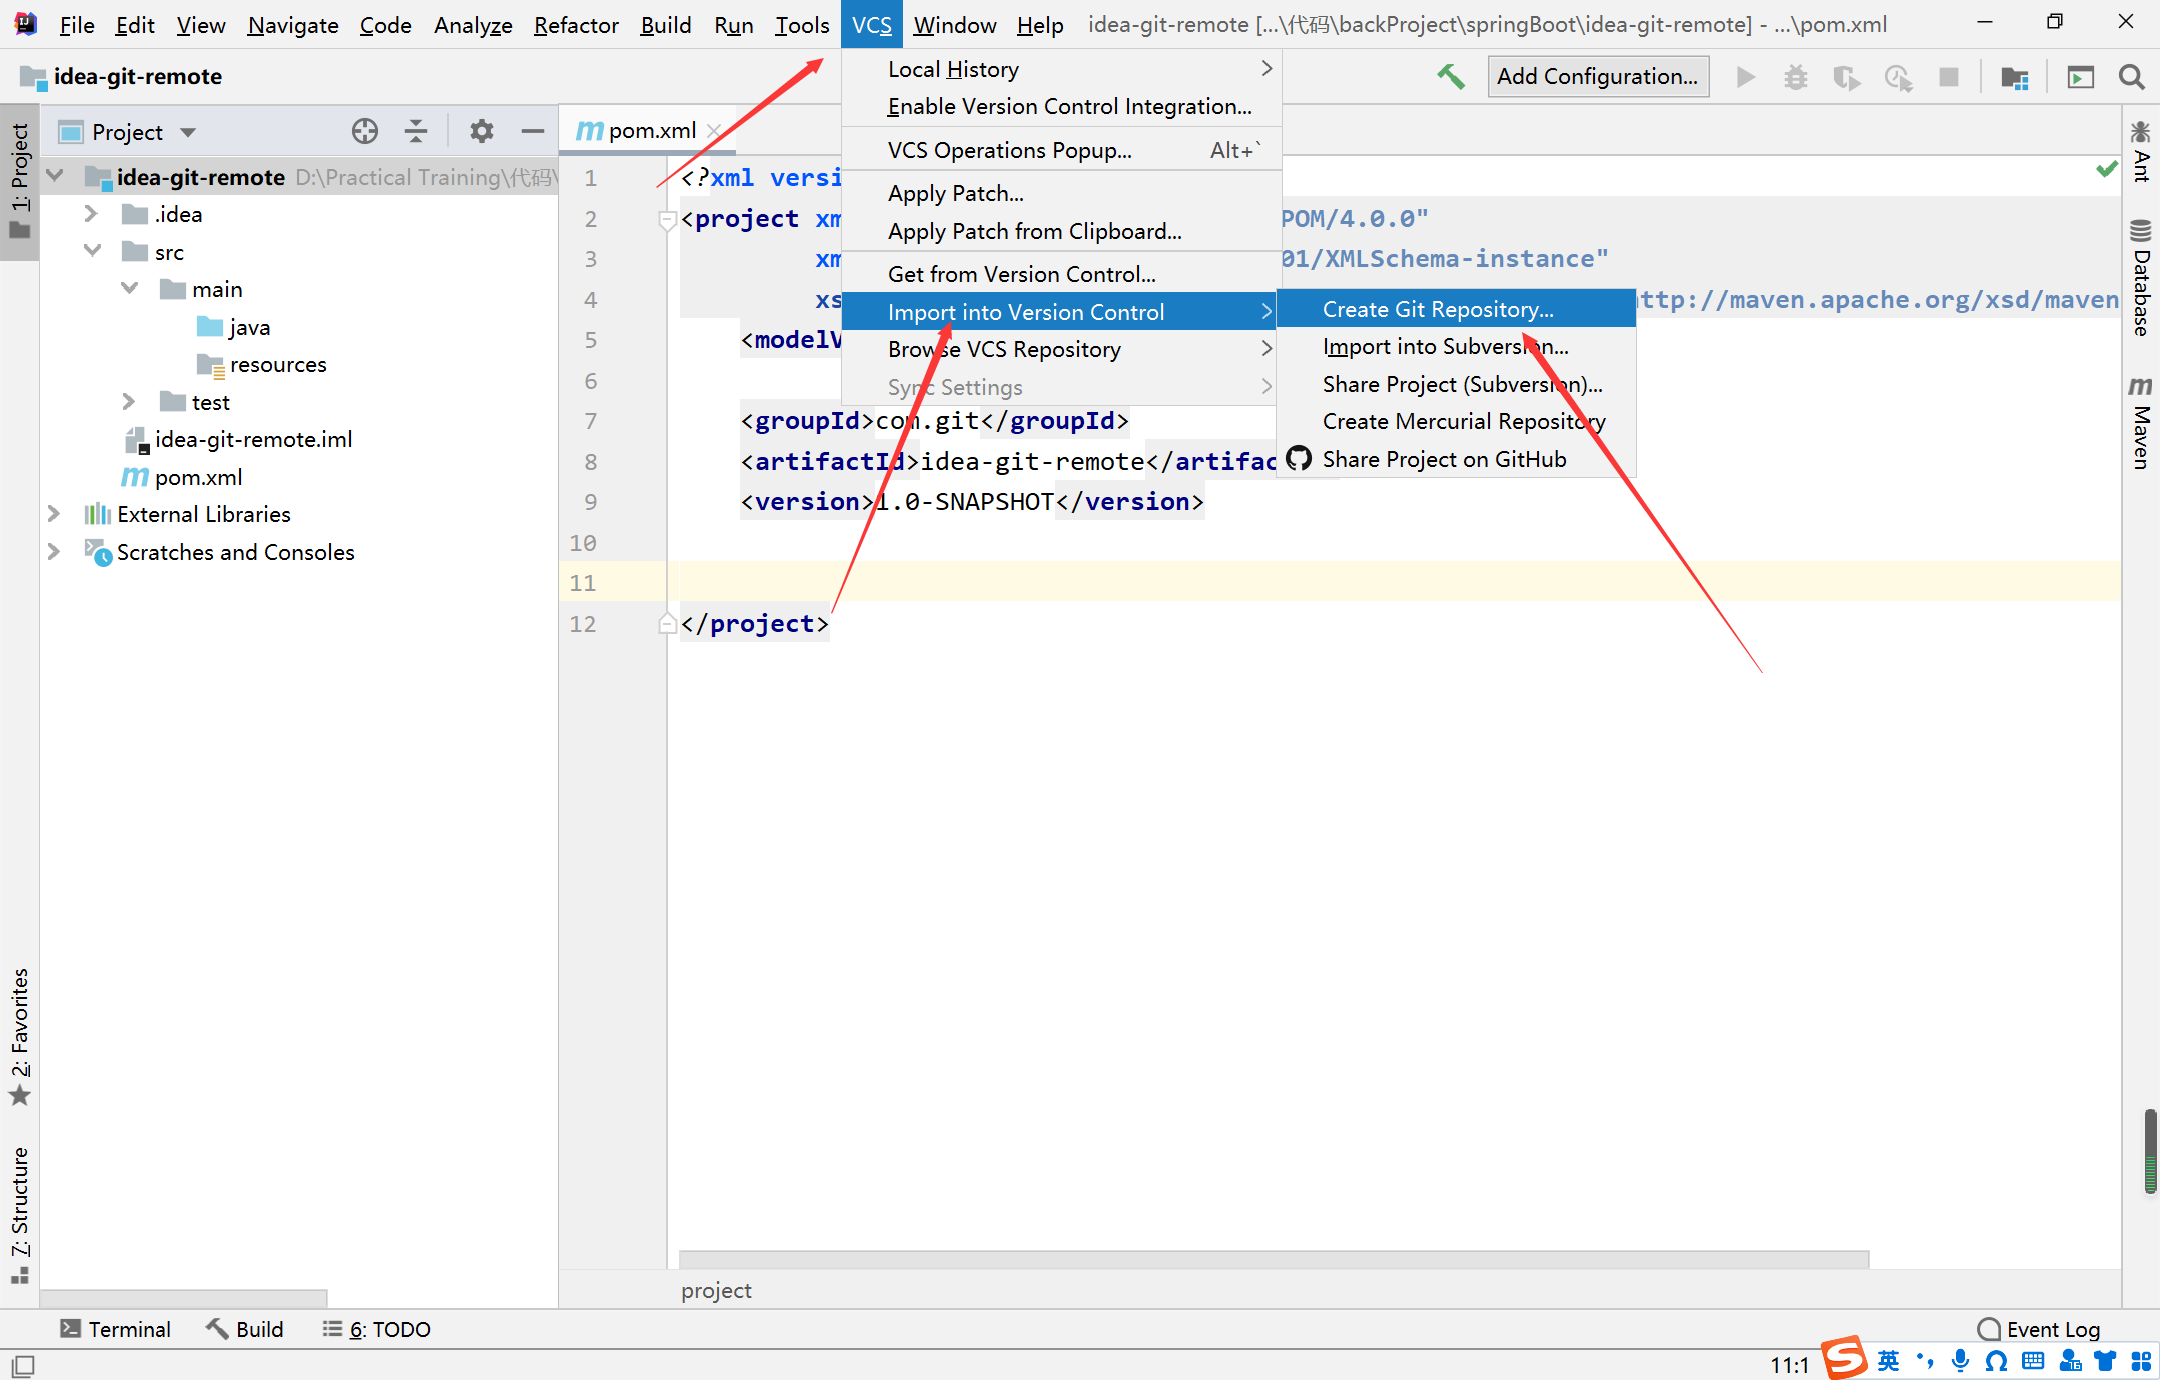The image size is (2160, 1380).
Task: Expand External Libraries node
Action: [x=54, y=514]
